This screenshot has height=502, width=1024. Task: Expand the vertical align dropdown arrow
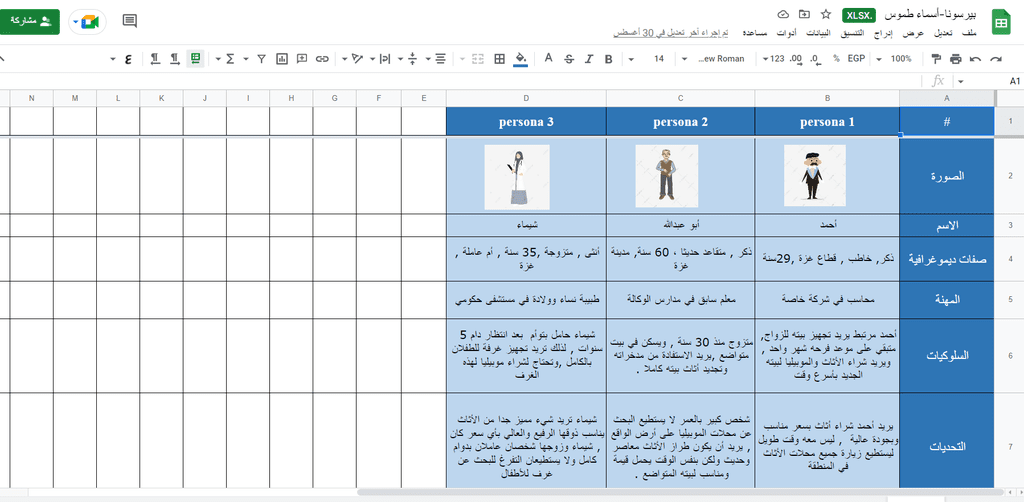[399, 59]
